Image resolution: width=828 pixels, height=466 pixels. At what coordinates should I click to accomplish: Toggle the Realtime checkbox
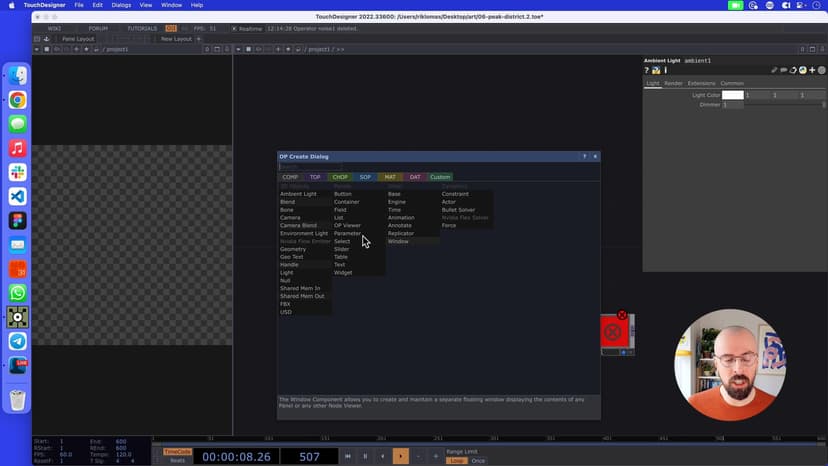click(x=234, y=28)
